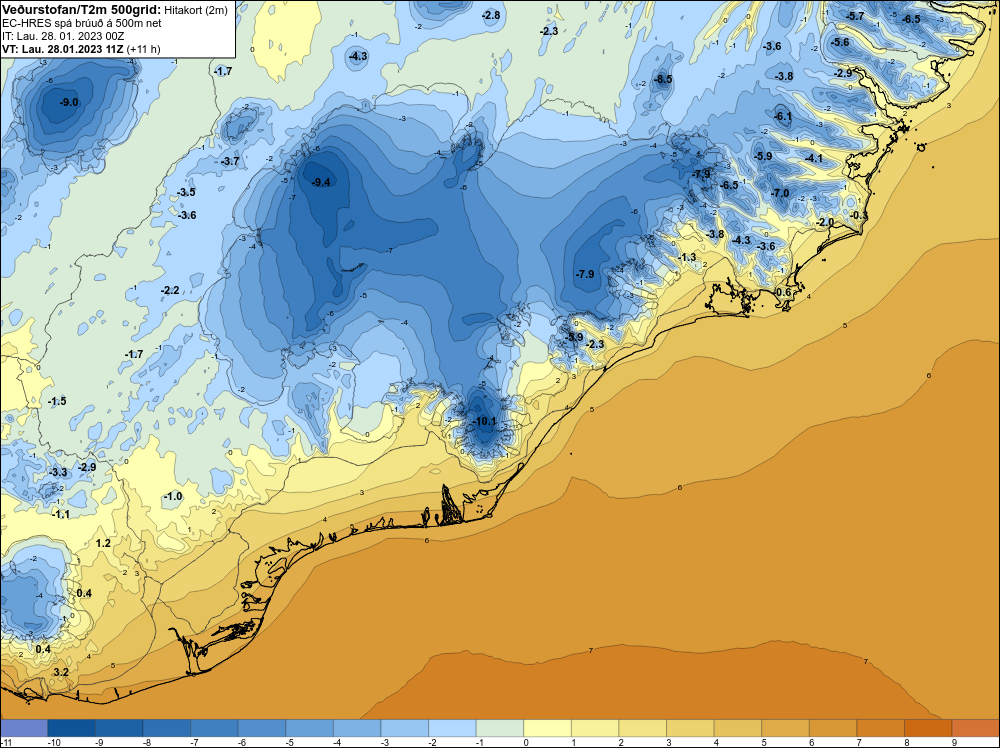Click the orange legend swatch between 6 and 7
Screen dimensions: 1000x748
click(x=833, y=728)
